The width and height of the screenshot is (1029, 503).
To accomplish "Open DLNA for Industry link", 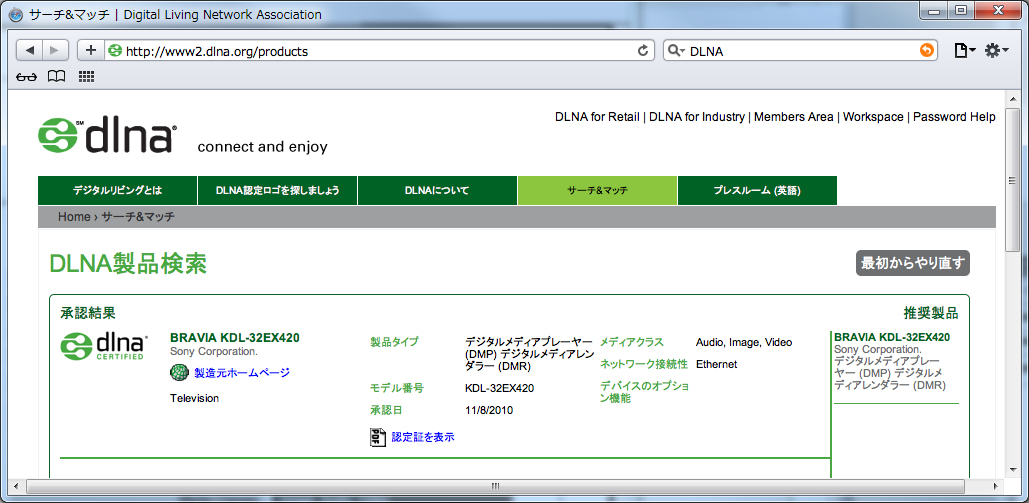I will [697, 117].
